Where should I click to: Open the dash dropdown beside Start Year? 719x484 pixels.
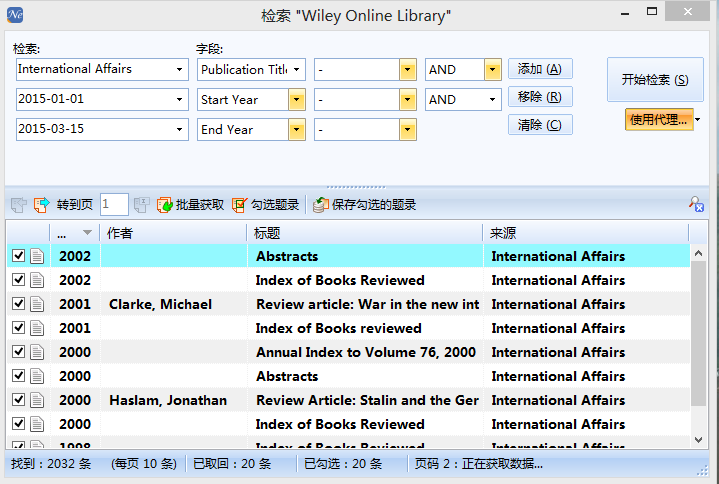[407, 99]
